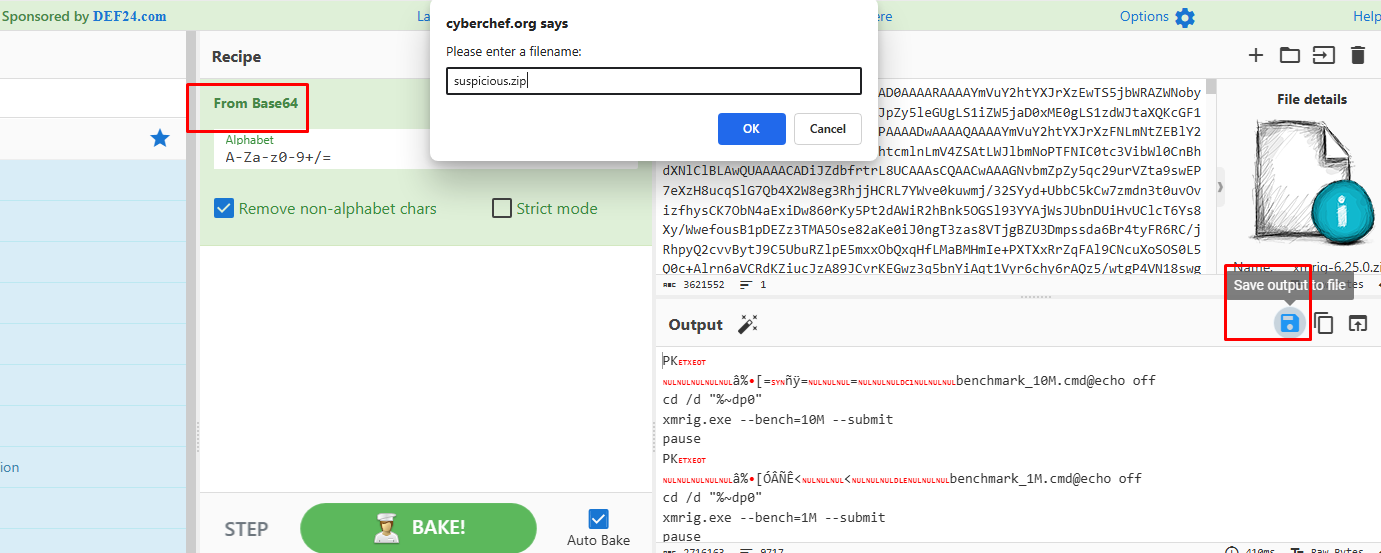
Task: Collapse the File details side panel
Action: pos(1218,187)
